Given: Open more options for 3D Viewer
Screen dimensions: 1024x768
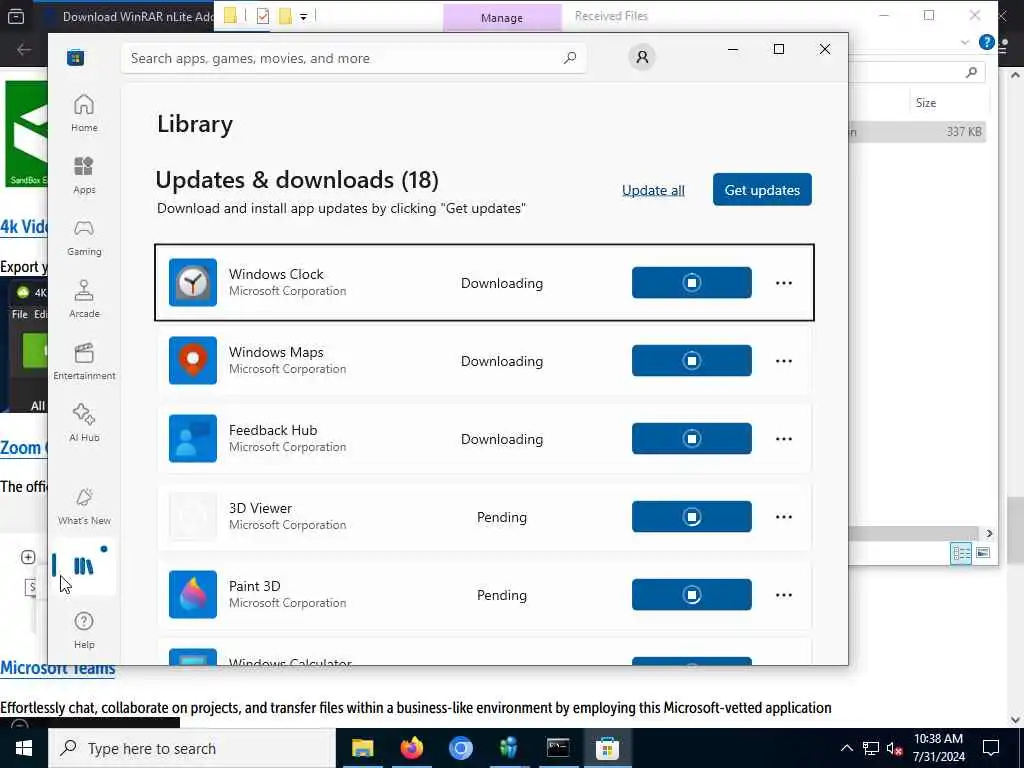Looking at the screenshot, I should tap(784, 517).
